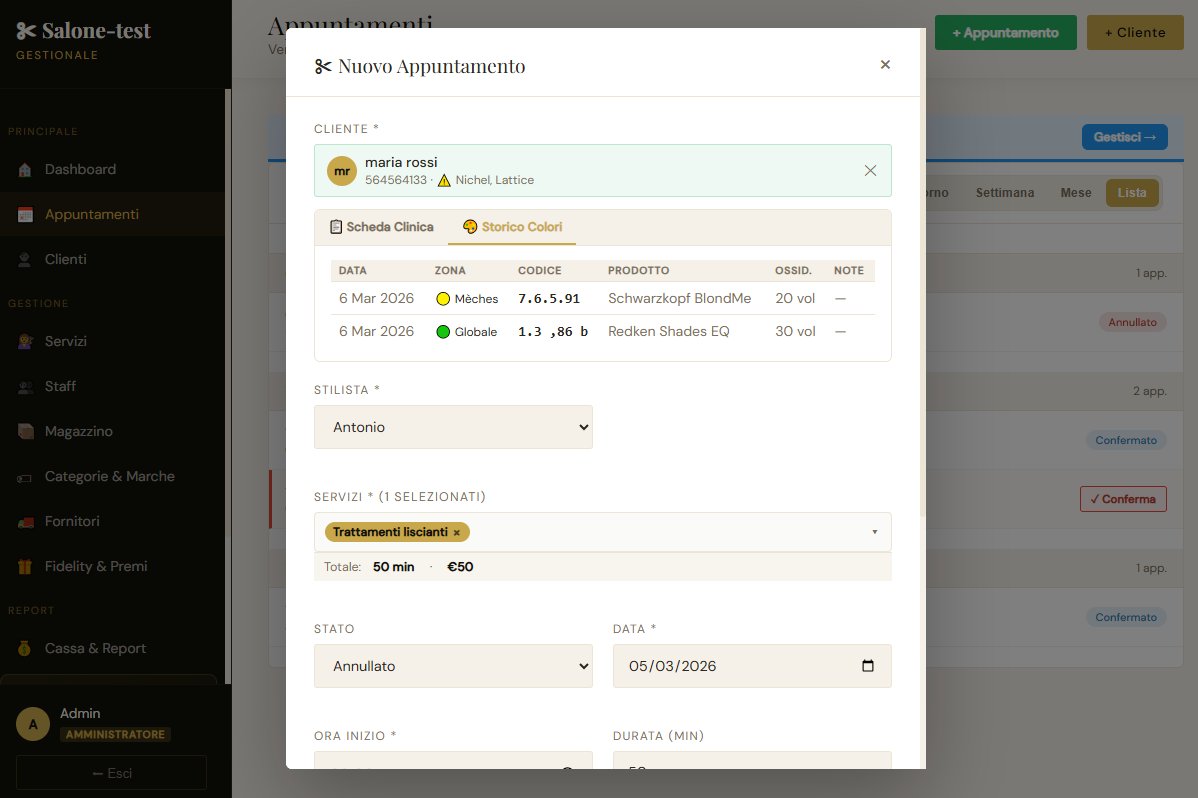Click the Staff people icon in sidebar

[24, 387]
